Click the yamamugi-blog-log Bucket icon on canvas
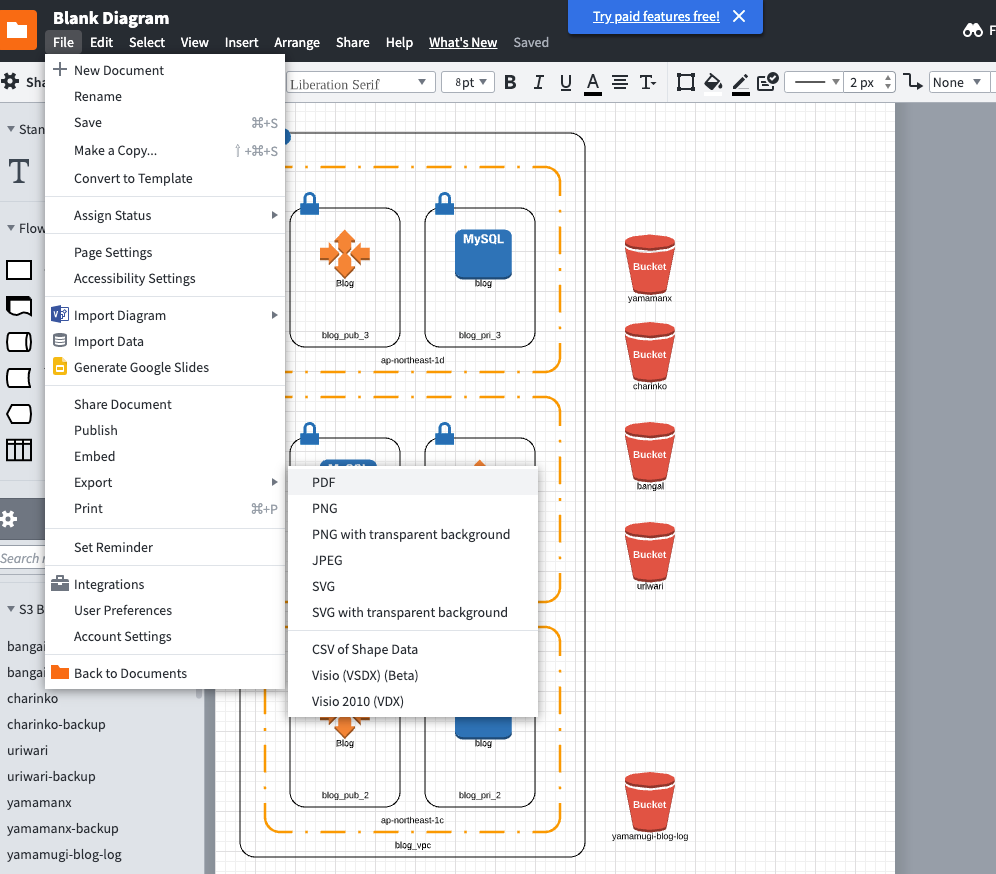 tap(650, 802)
